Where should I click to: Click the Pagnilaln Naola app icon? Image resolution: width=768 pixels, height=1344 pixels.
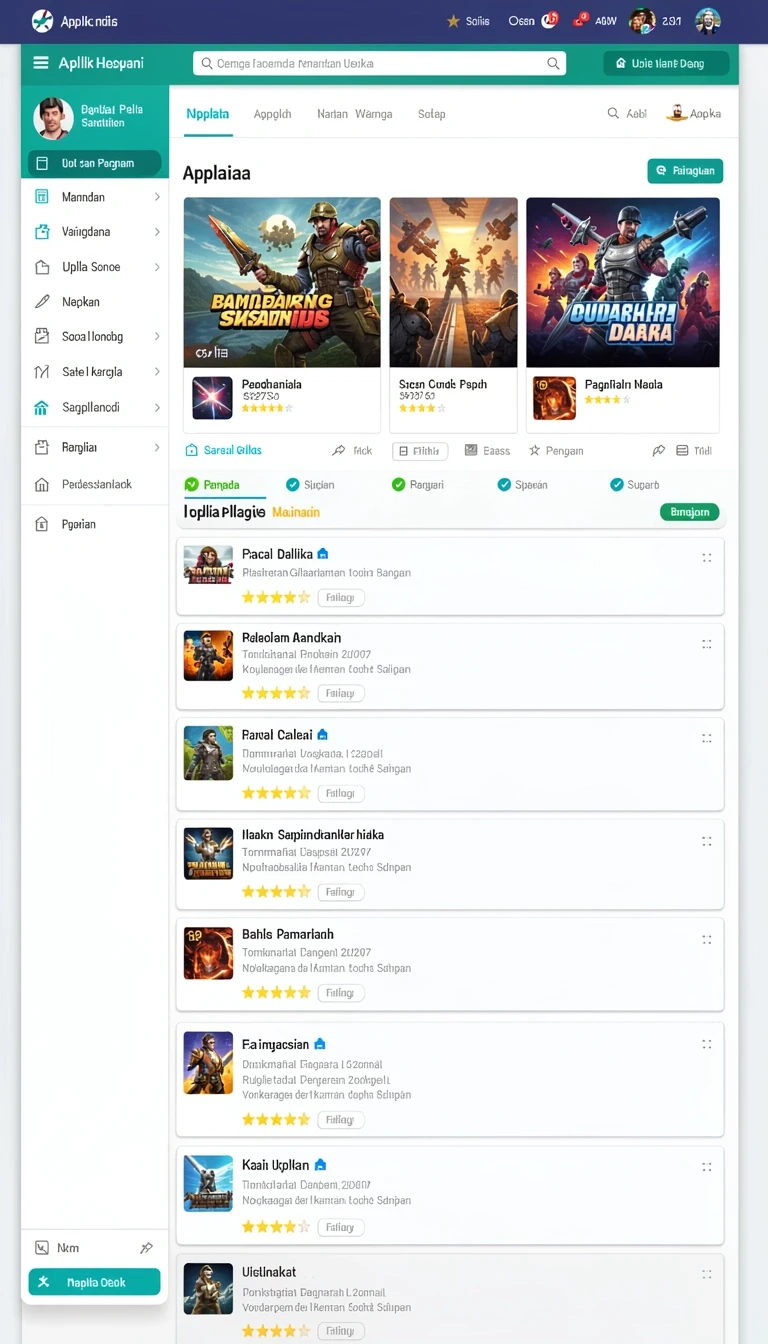554,397
